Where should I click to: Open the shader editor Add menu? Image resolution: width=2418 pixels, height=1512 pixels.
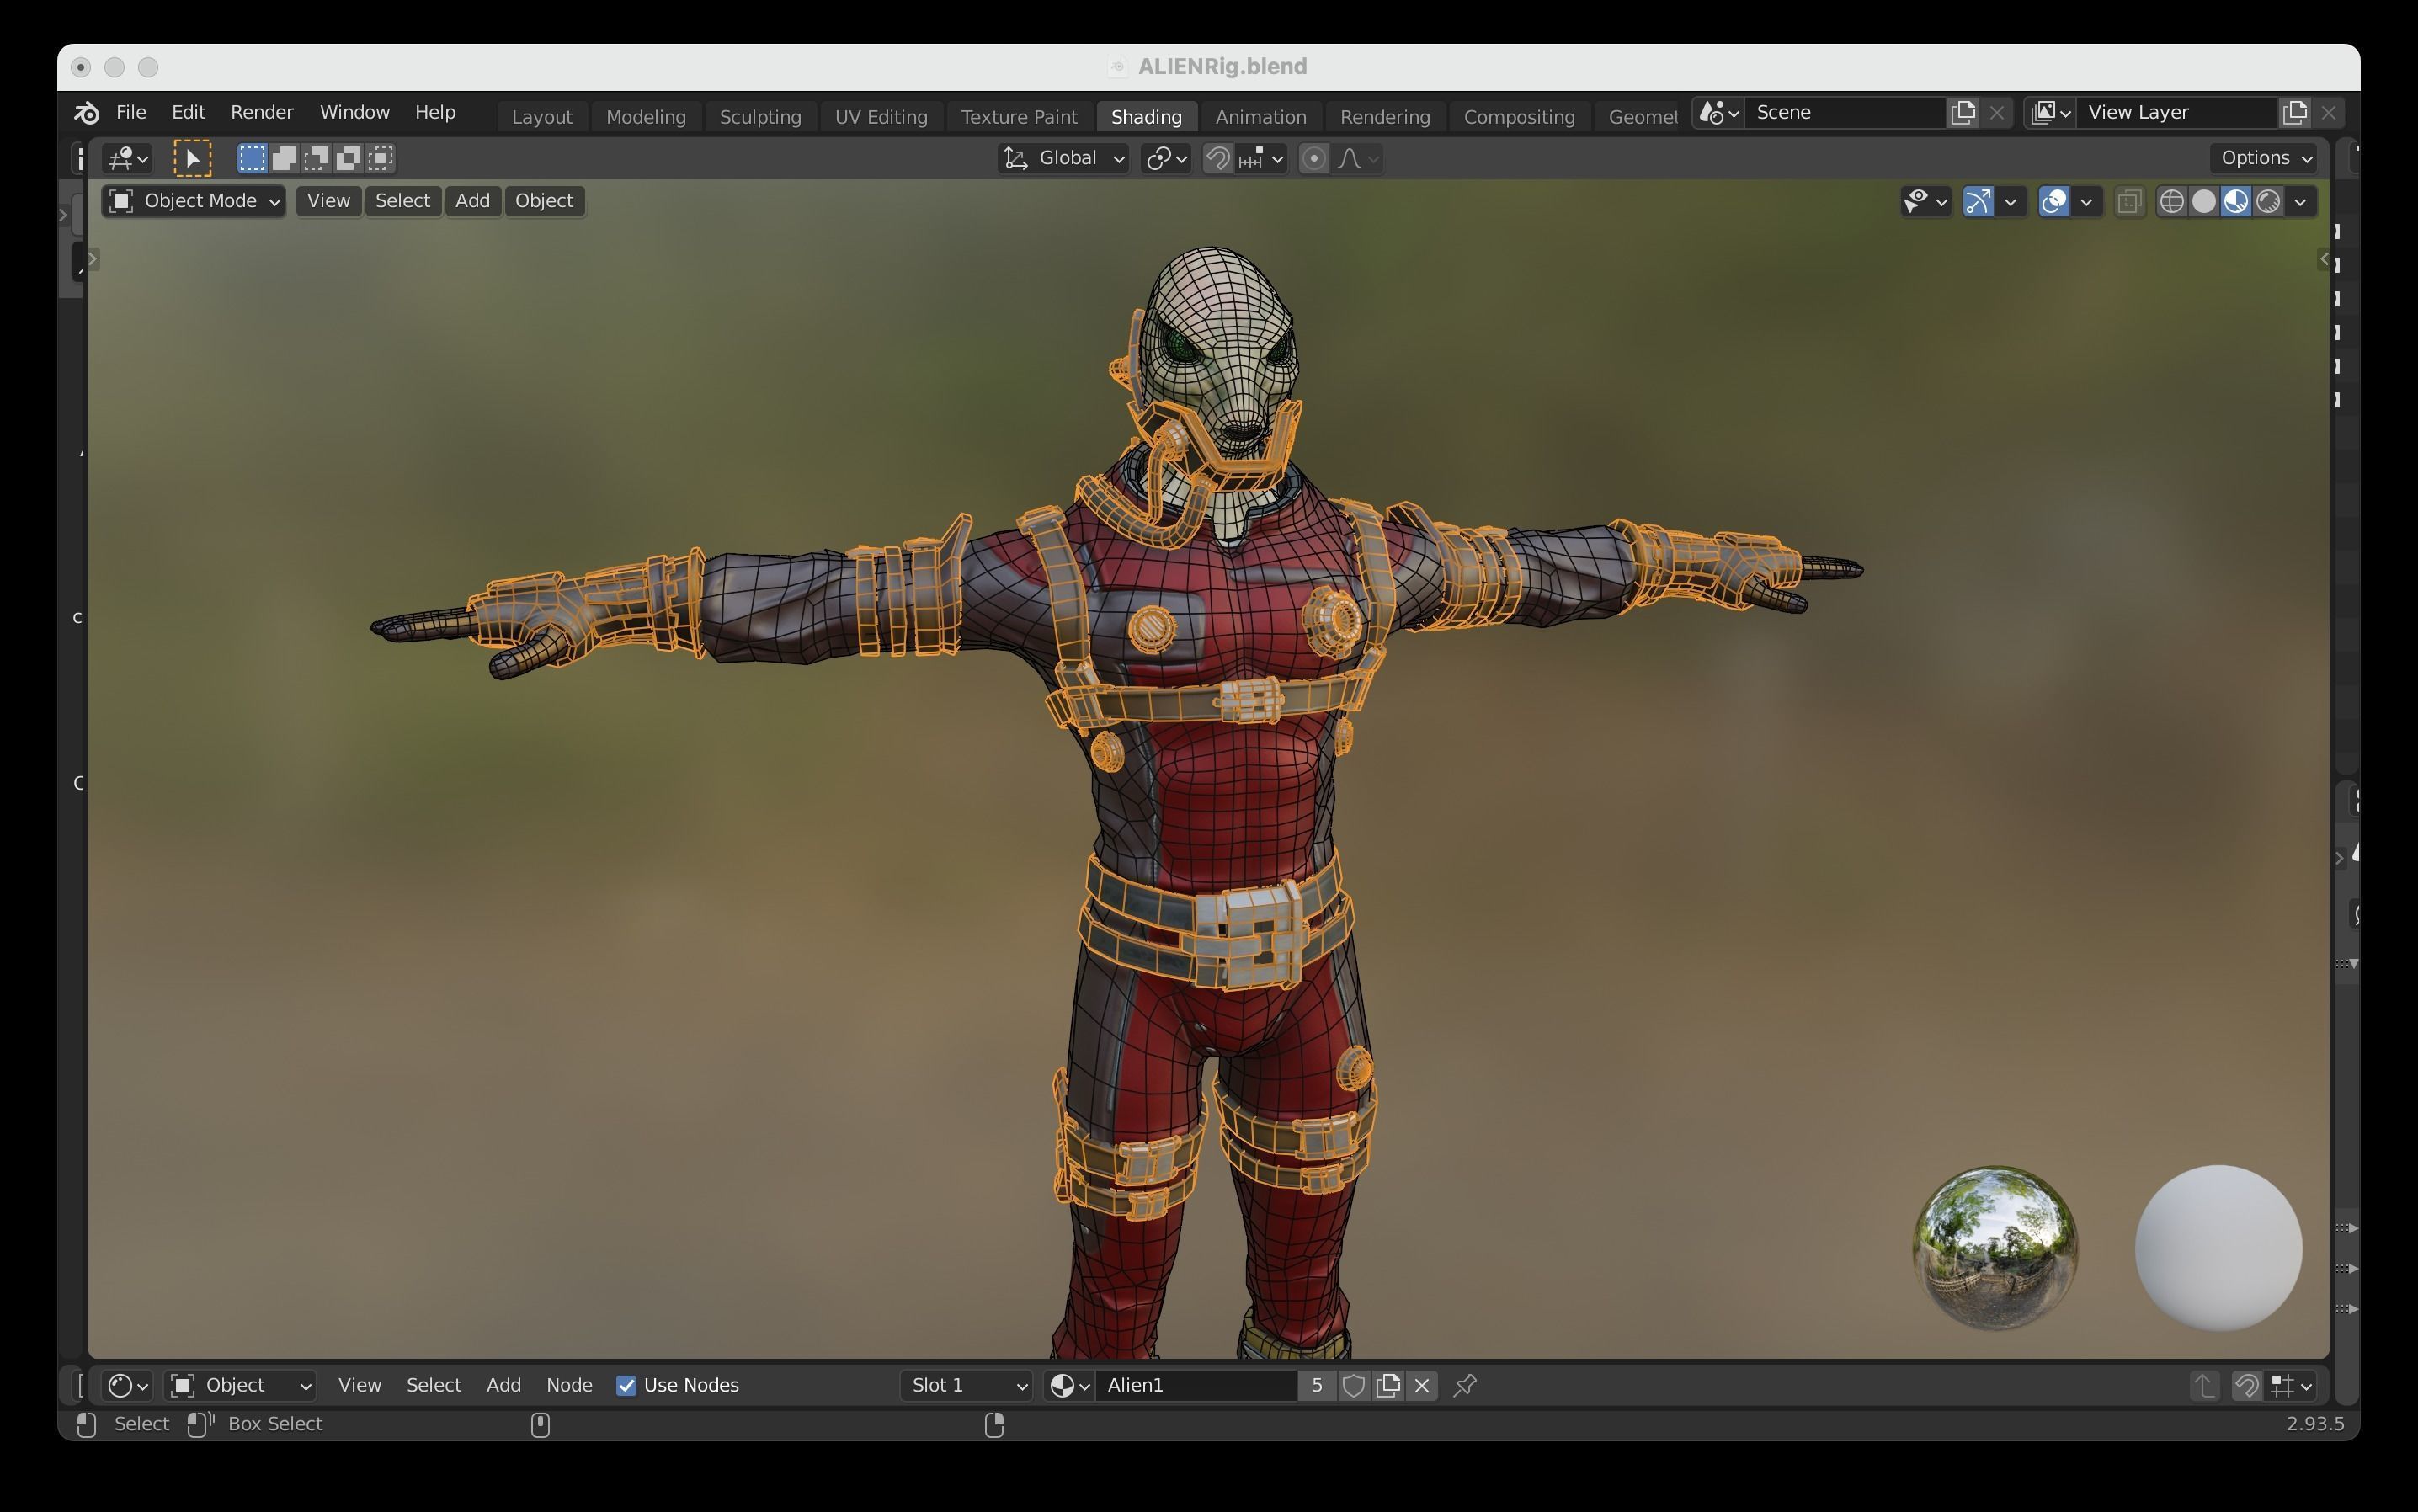503,1385
